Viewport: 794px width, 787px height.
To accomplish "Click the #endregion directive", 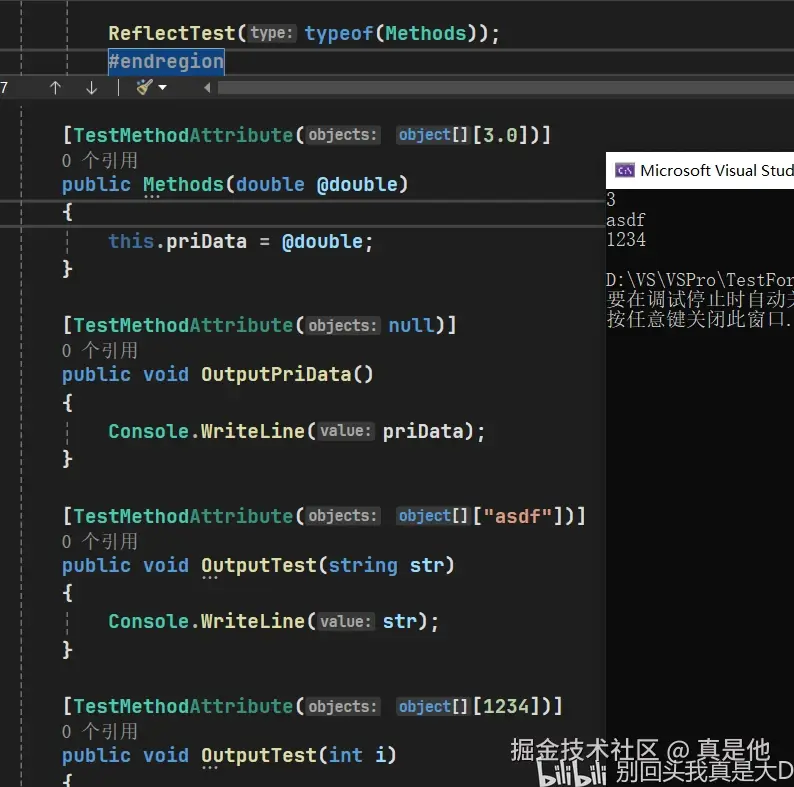I will [166, 62].
